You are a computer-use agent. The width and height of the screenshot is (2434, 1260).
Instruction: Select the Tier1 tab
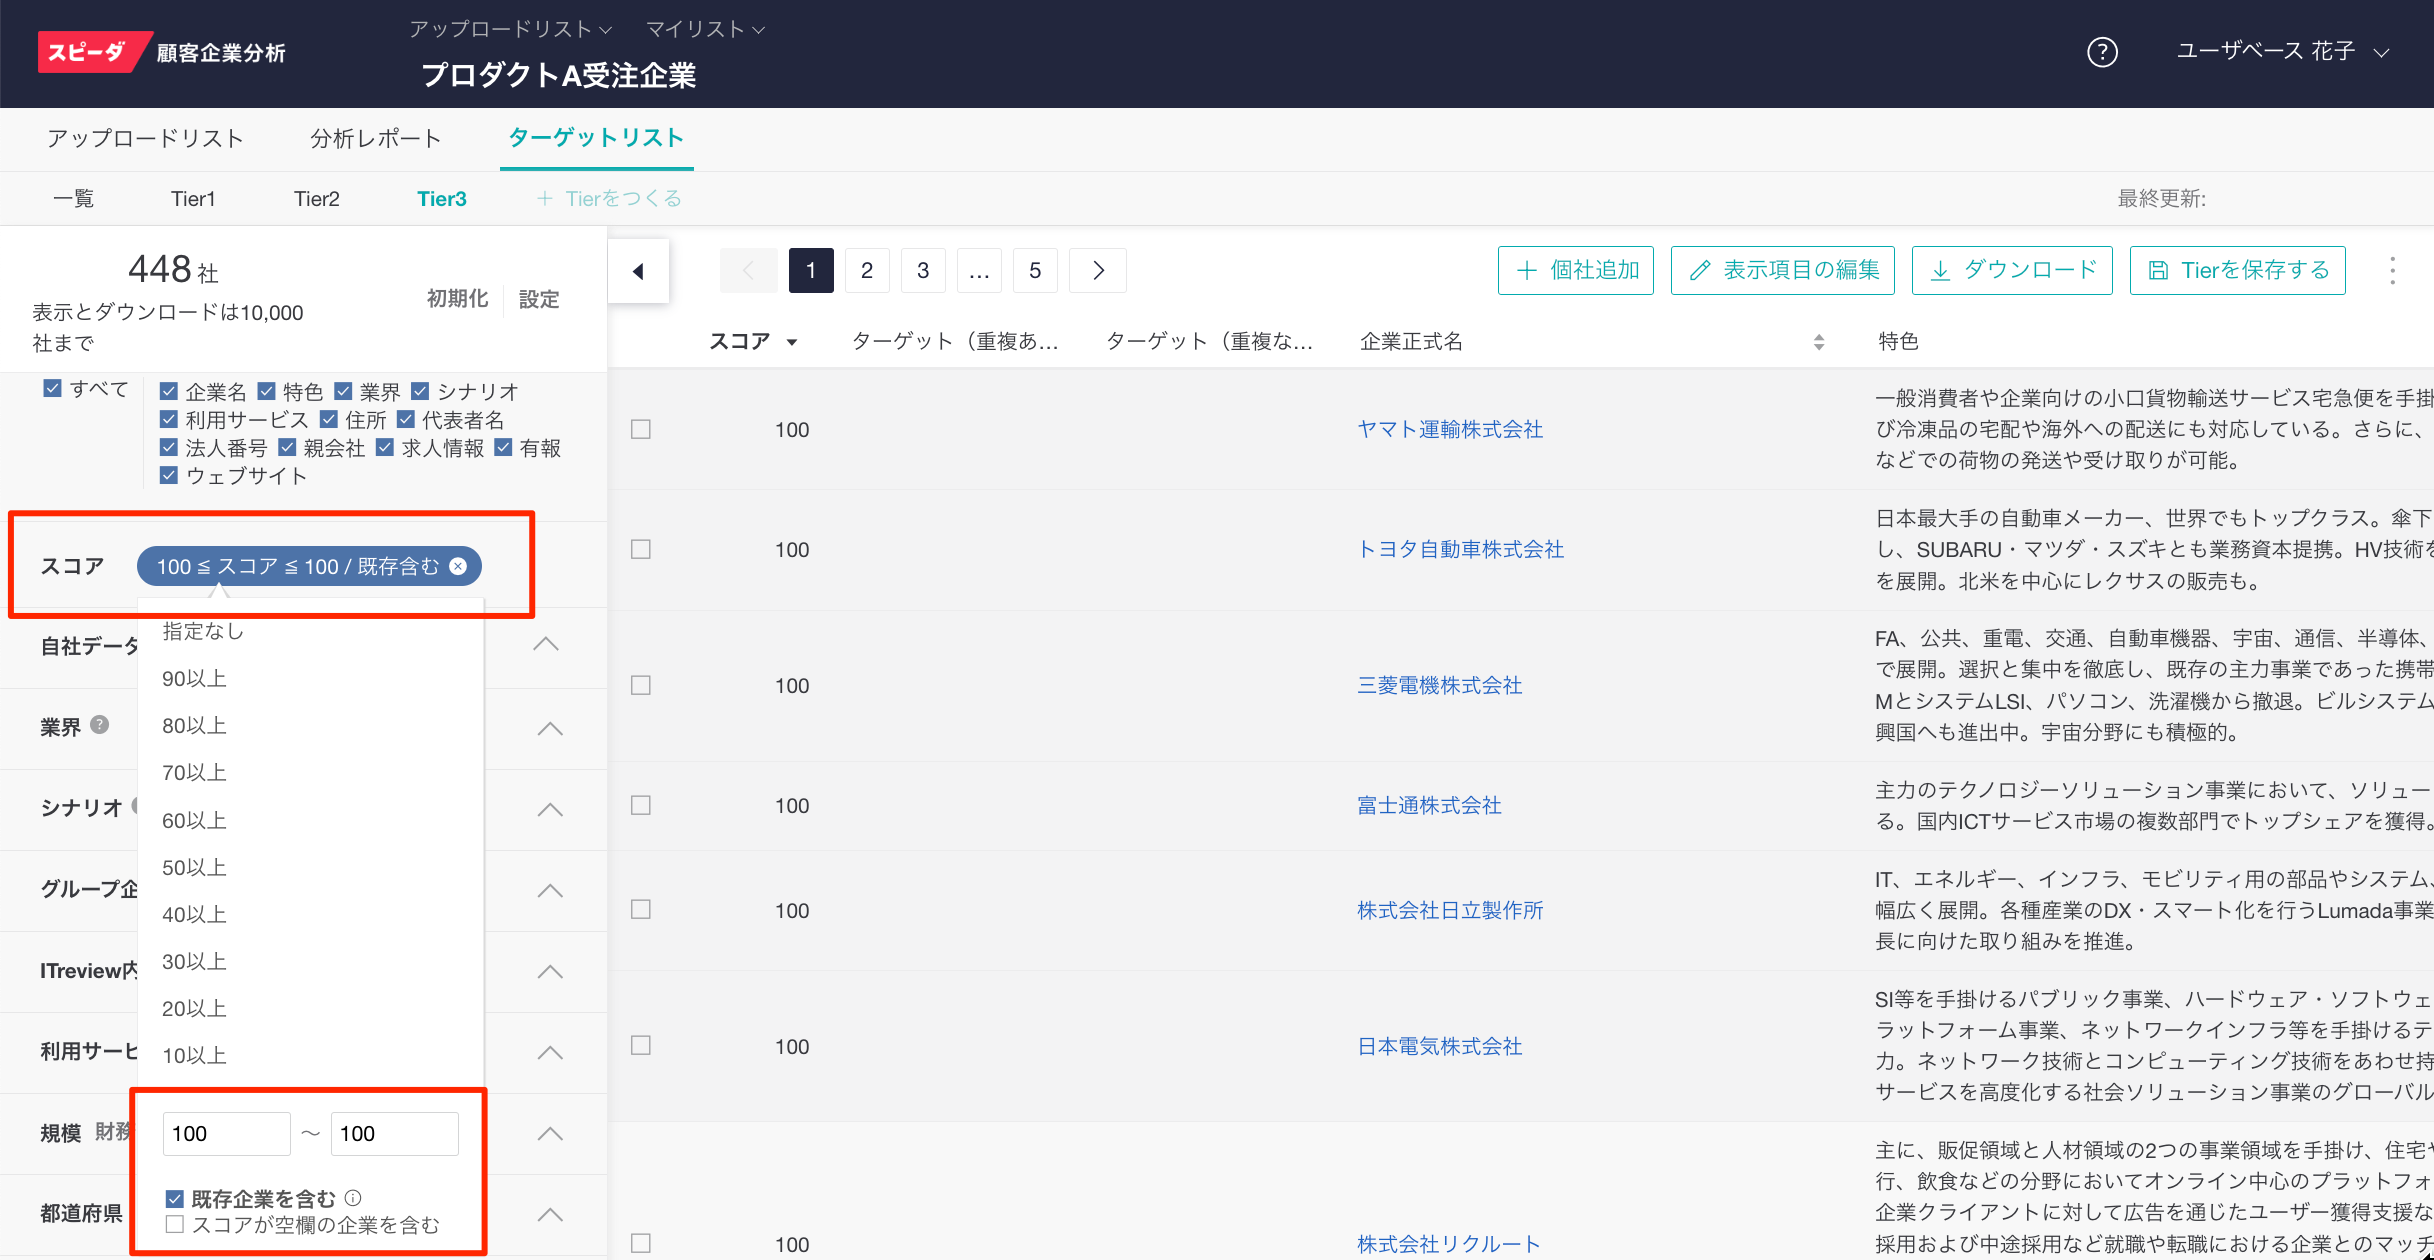193,199
